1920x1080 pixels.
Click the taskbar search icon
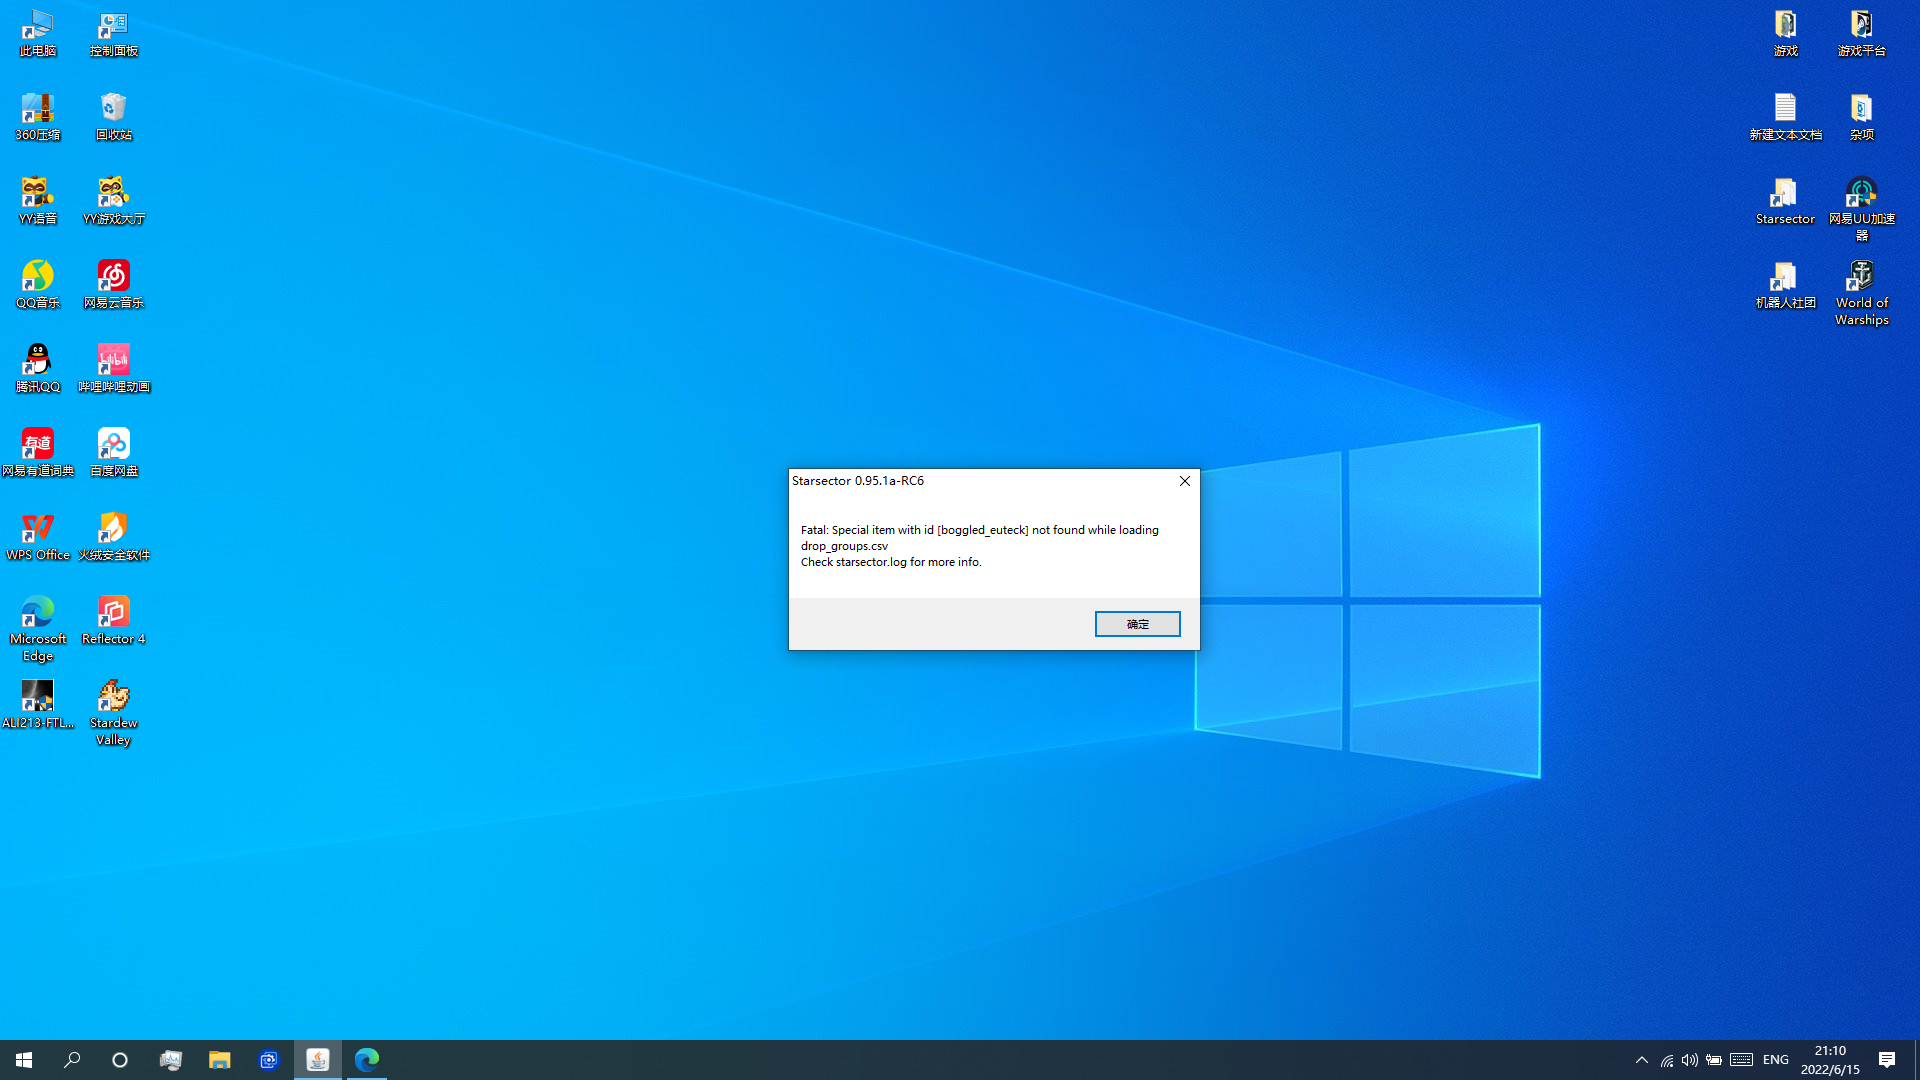[x=72, y=1060]
